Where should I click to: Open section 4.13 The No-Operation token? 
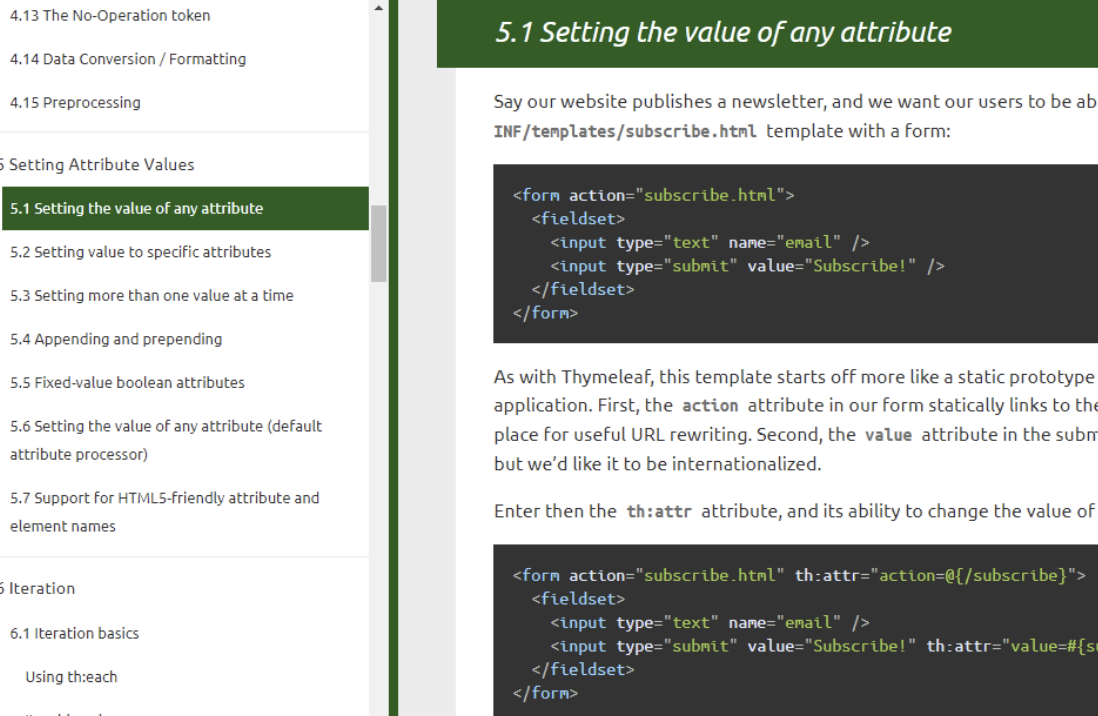(x=110, y=15)
